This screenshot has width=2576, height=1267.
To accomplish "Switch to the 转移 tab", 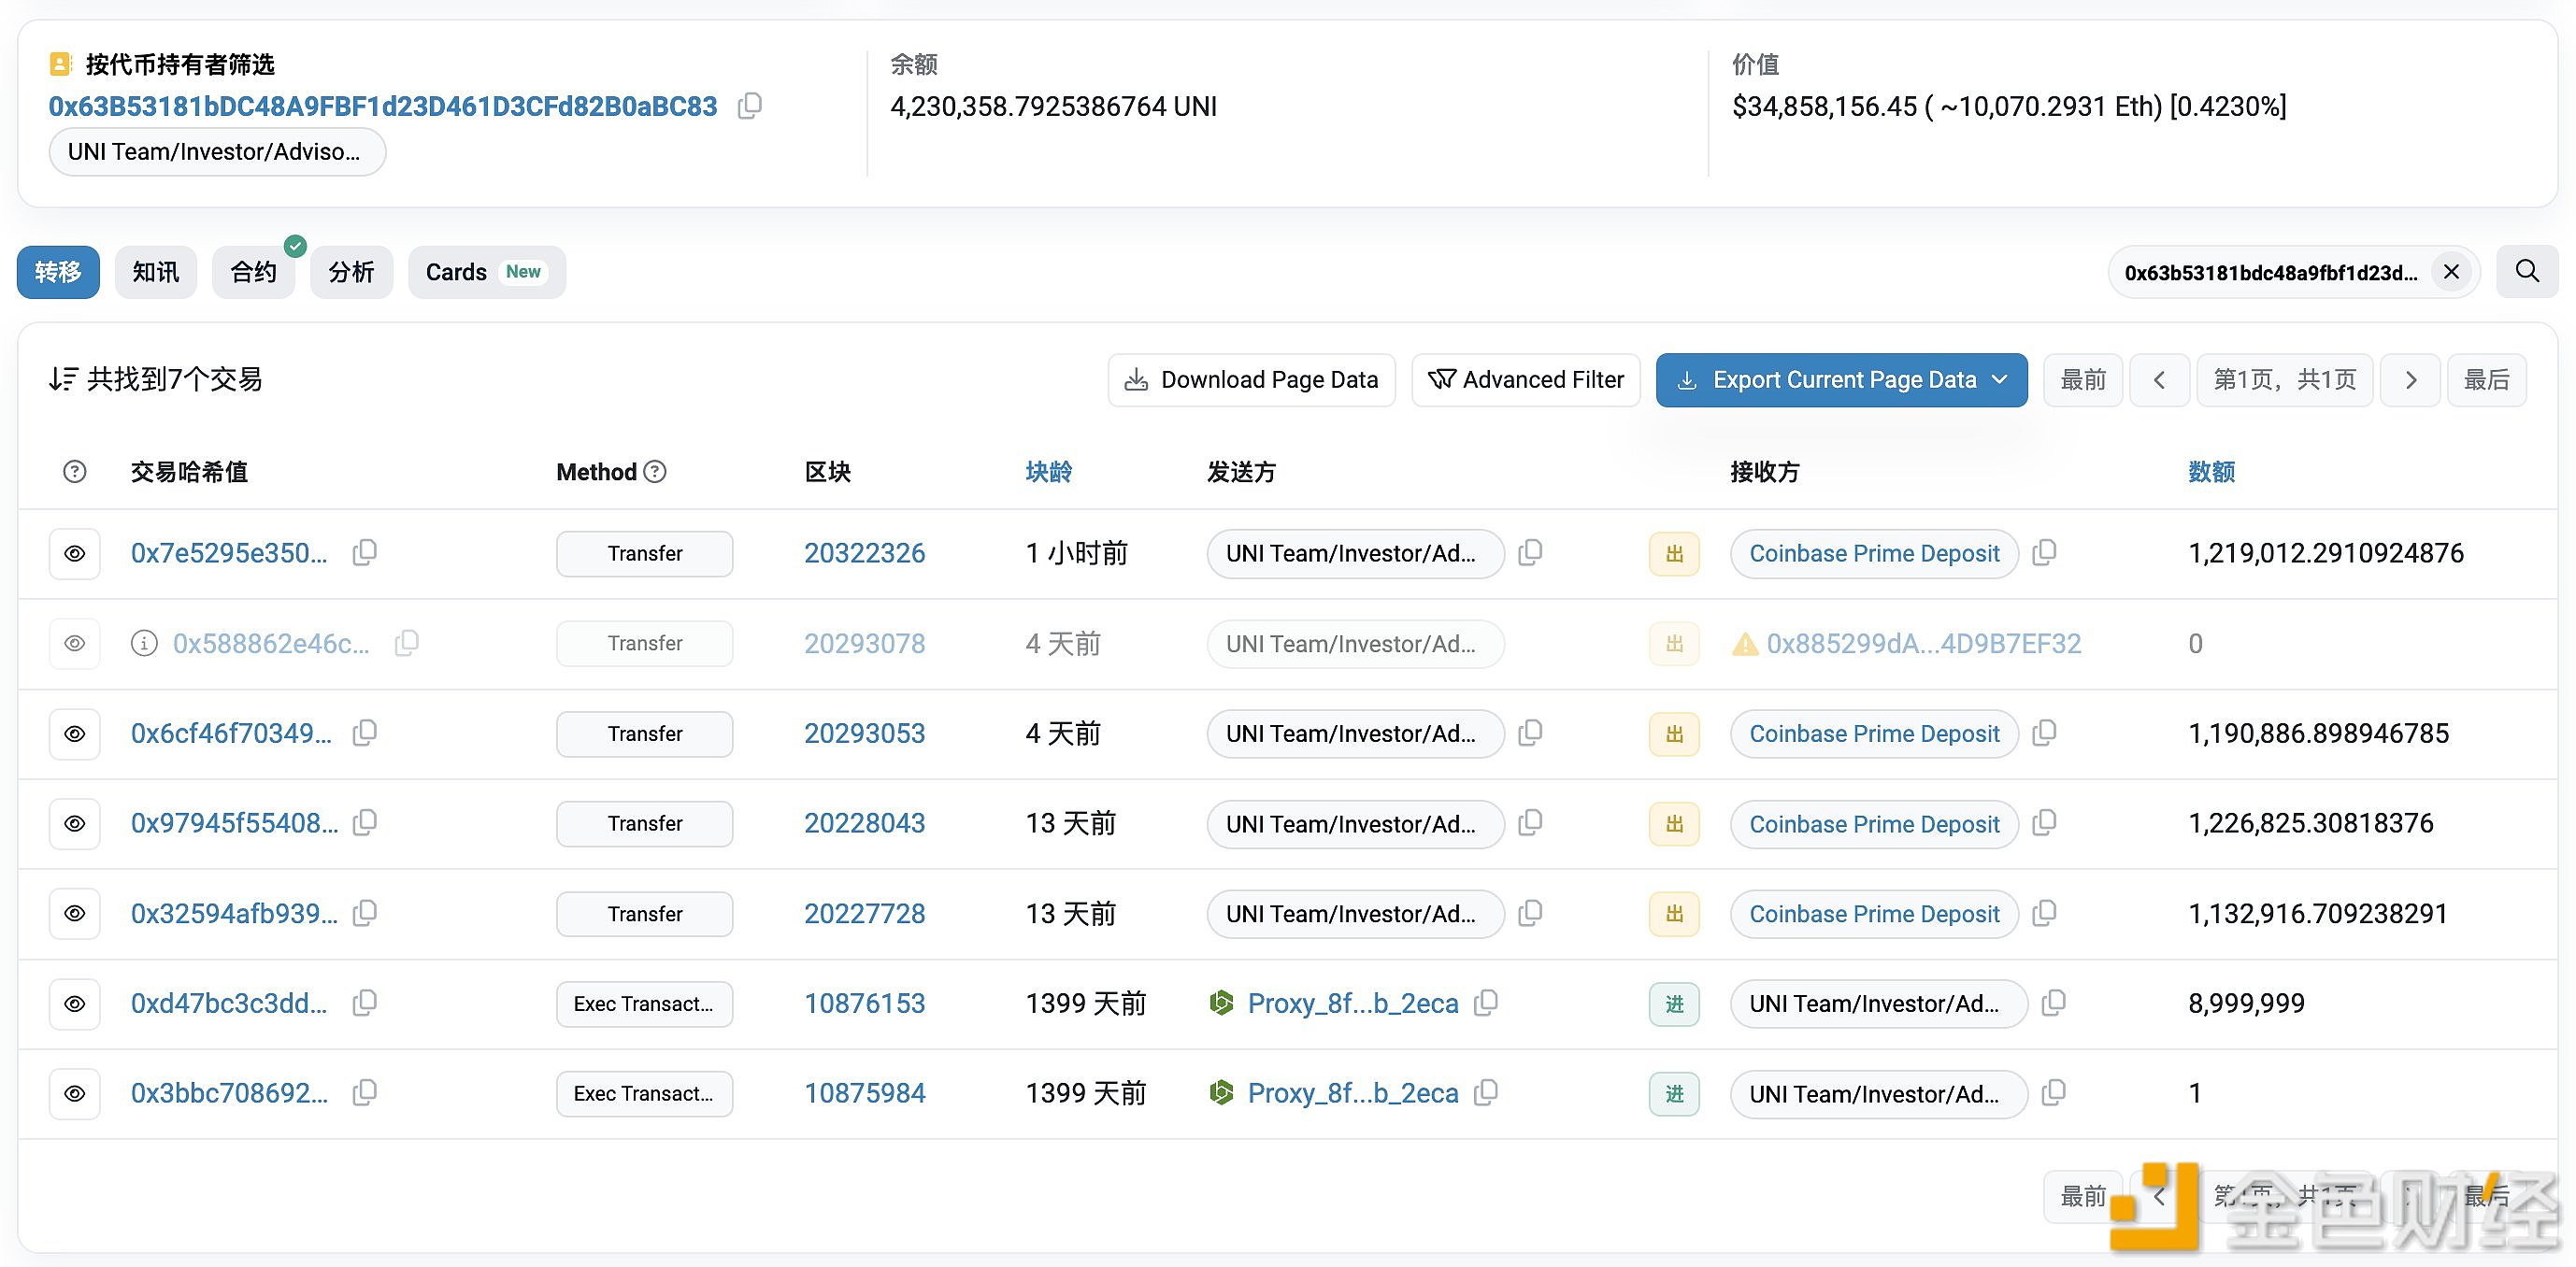I will click(58, 272).
